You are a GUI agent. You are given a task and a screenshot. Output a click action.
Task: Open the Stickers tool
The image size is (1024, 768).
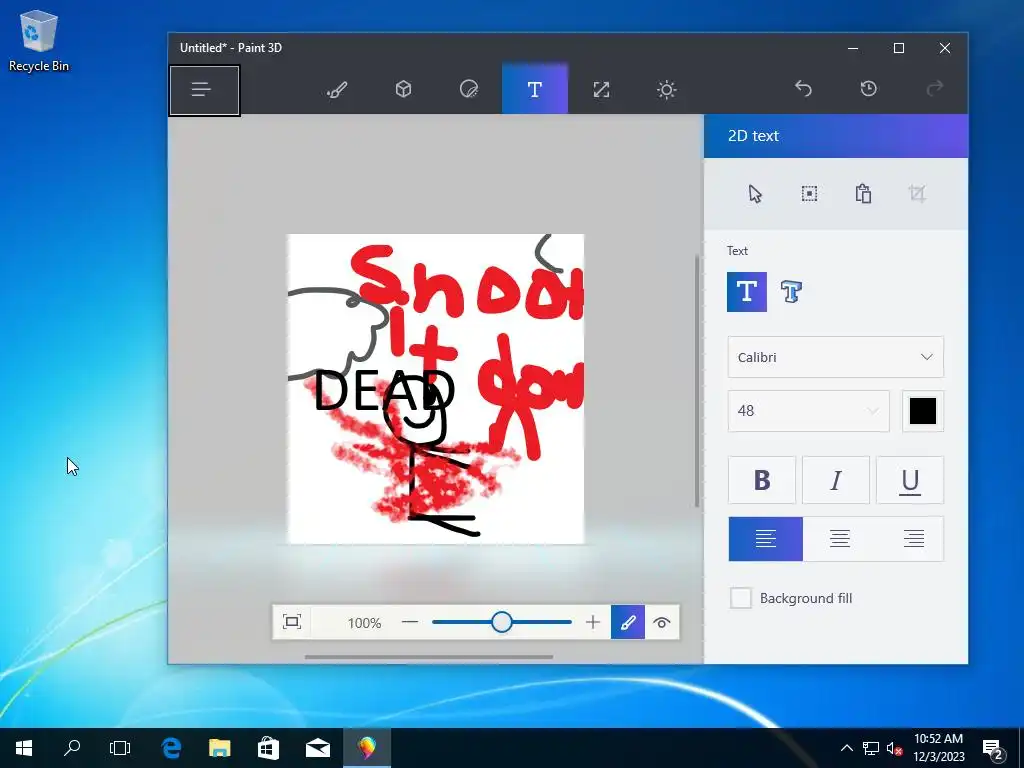(469, 89)
